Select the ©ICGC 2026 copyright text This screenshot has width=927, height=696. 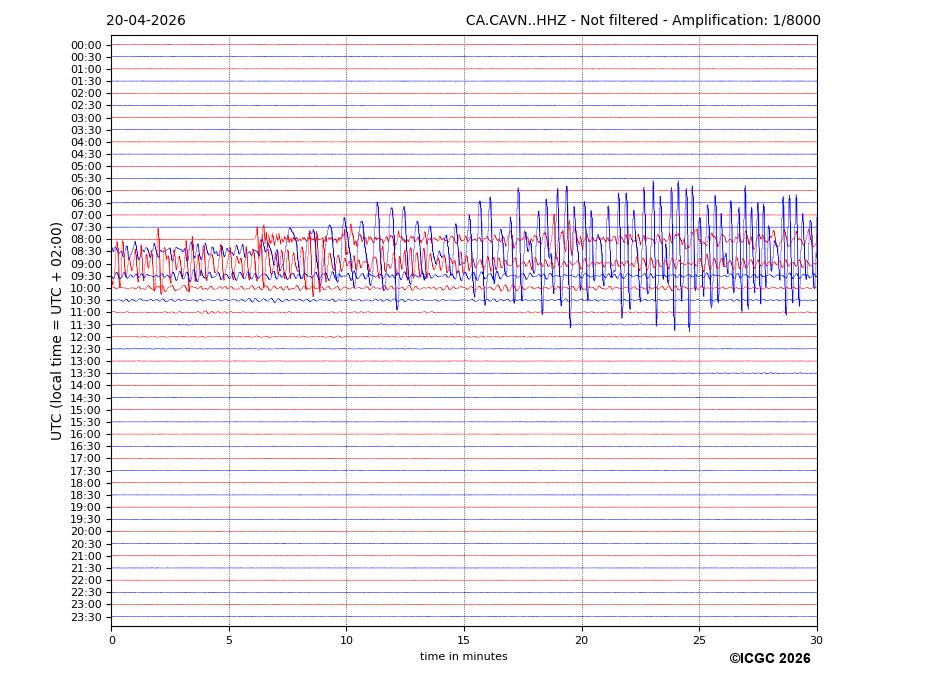pos(769,659)
